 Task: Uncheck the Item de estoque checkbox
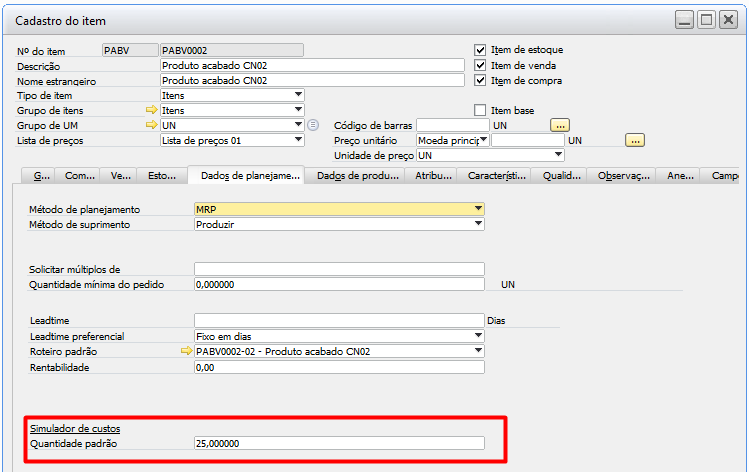click(480, 49)
